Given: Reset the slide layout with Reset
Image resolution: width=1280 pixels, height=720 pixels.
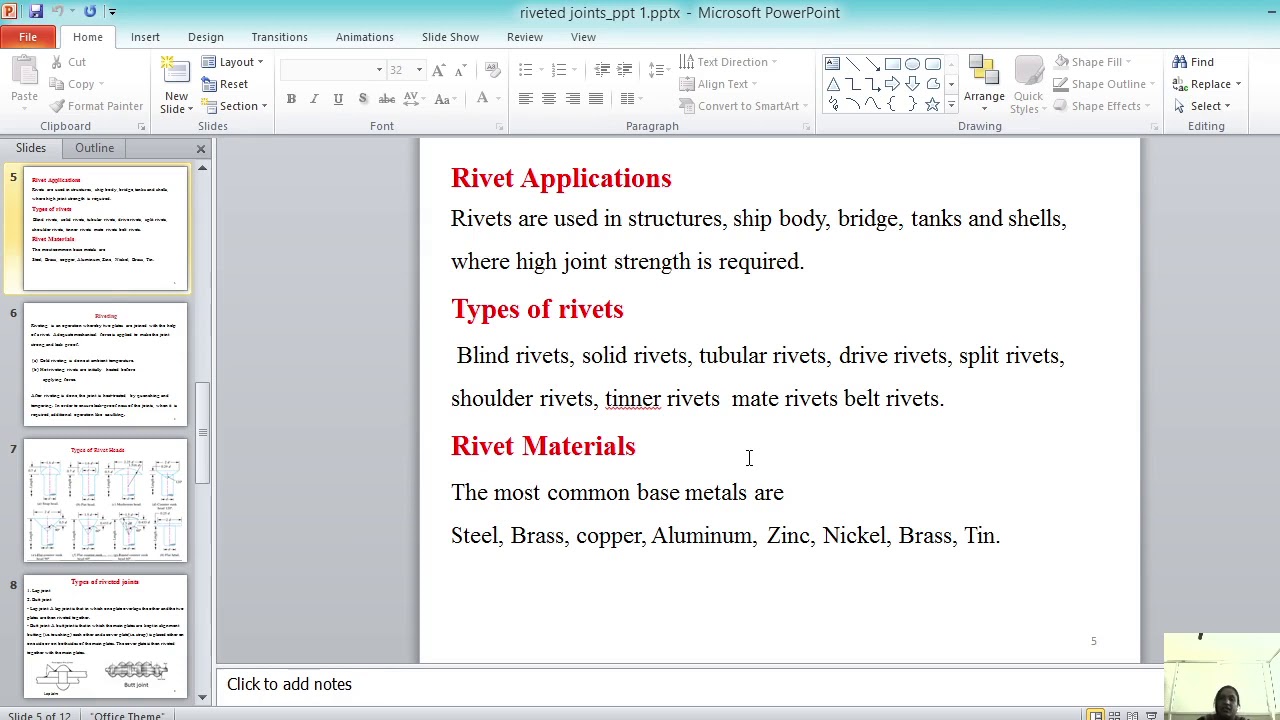Looking at the screenshot, I should click(225, 84).
